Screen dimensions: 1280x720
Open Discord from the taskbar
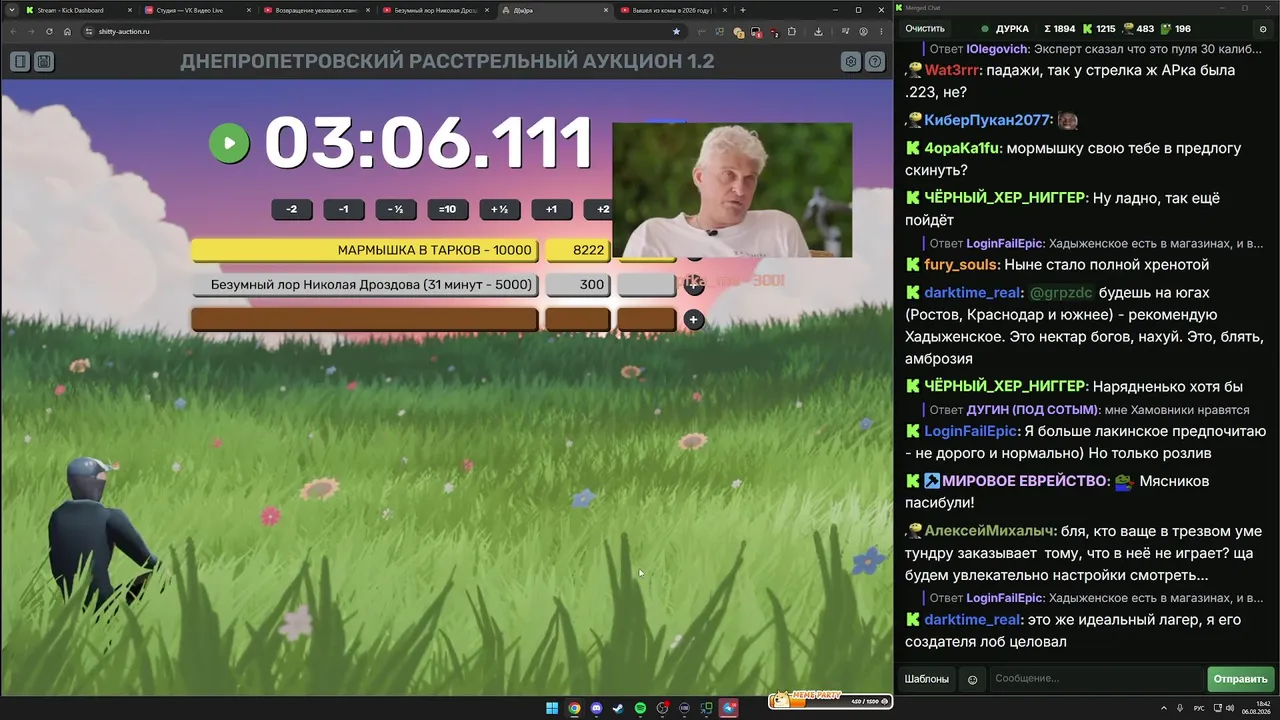tap(596, 708)
